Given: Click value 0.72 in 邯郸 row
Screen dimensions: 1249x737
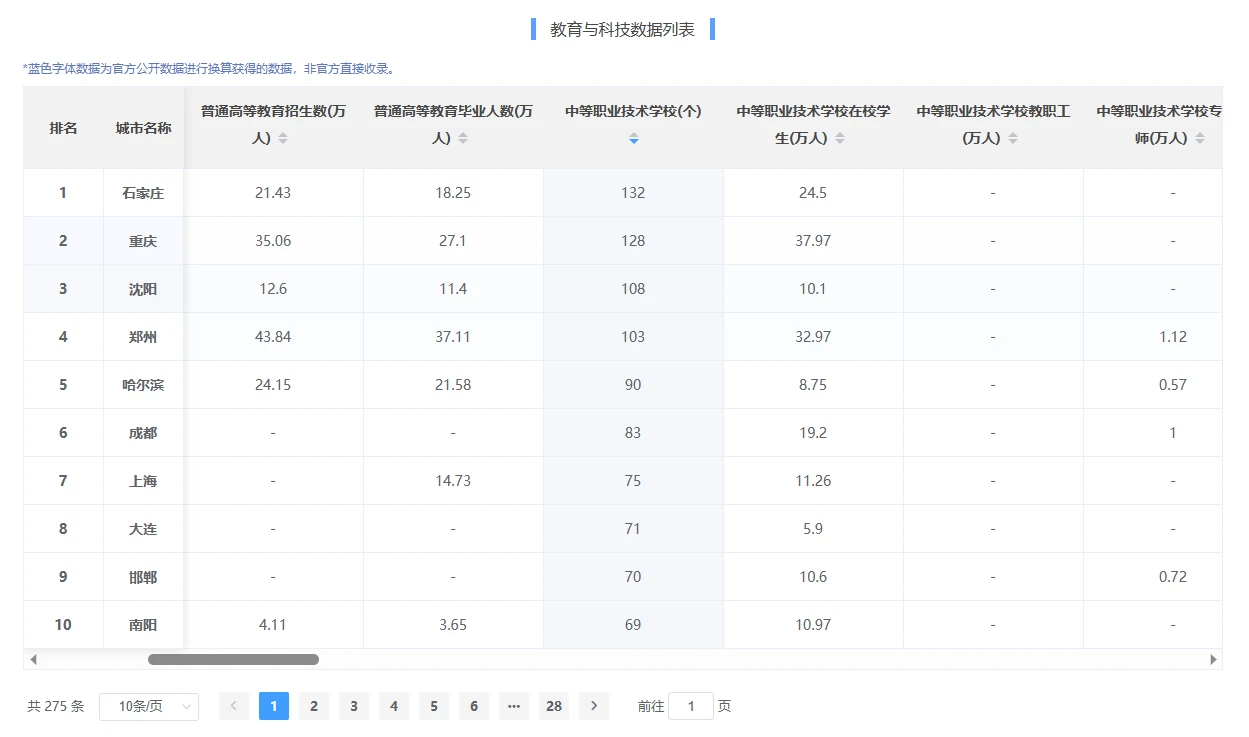Looking at the screenshot, I should click(x=1173, y=577).
